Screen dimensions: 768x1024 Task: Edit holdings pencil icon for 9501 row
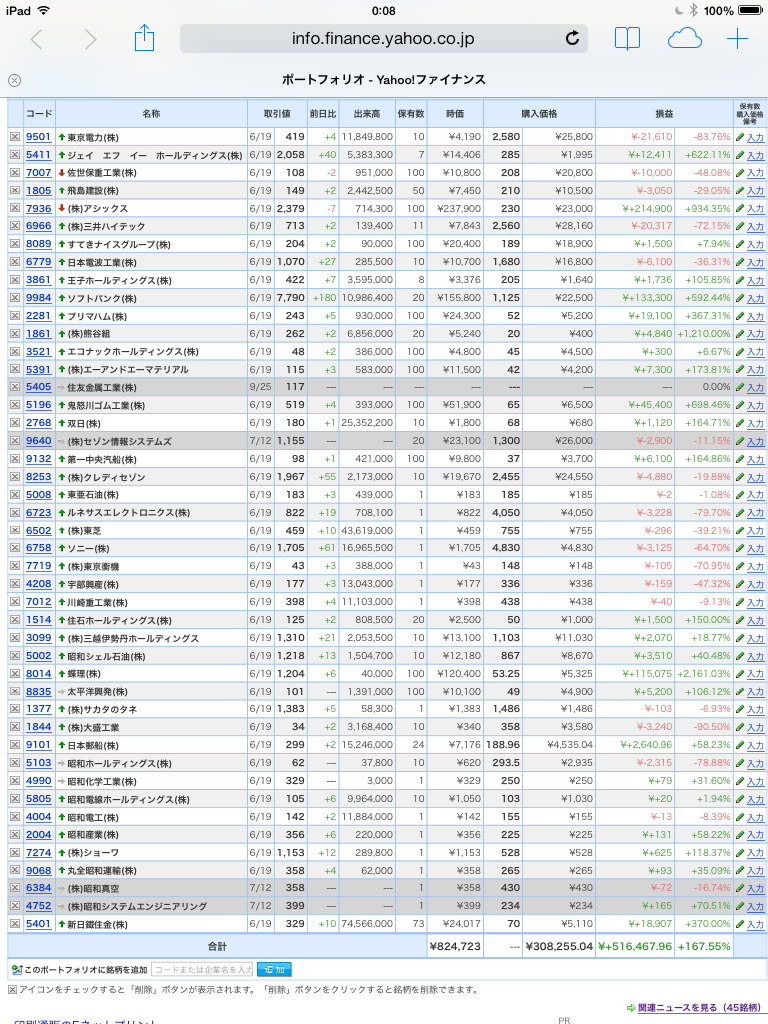pos(740,137)
